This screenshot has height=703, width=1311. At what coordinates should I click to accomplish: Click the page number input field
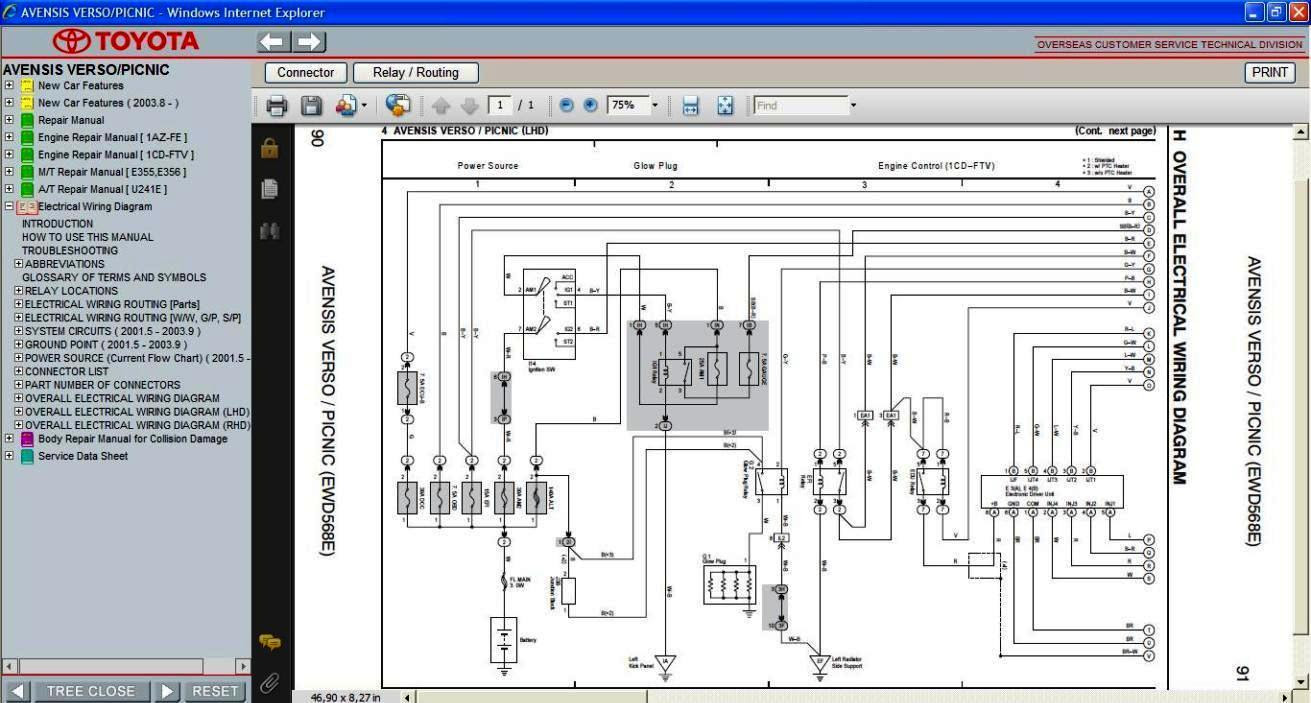tap(499, 105)
